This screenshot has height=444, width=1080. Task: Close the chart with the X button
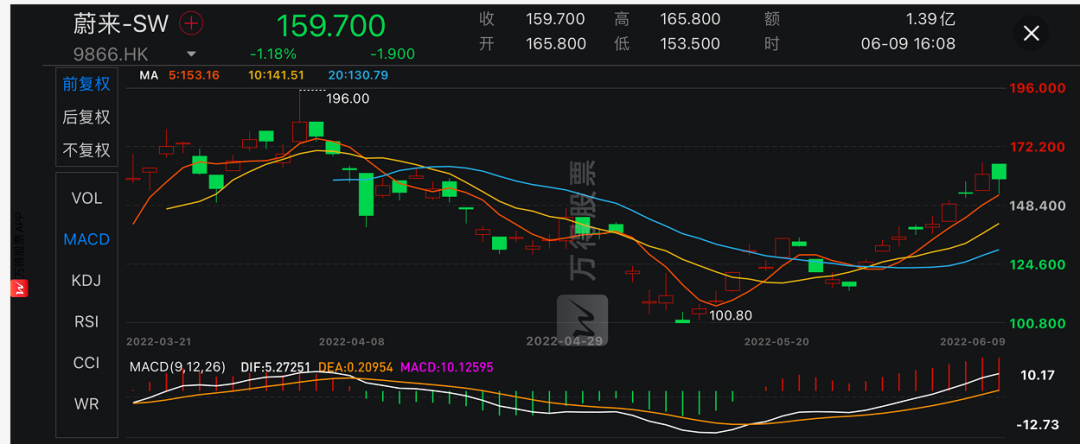point(1031,32)
